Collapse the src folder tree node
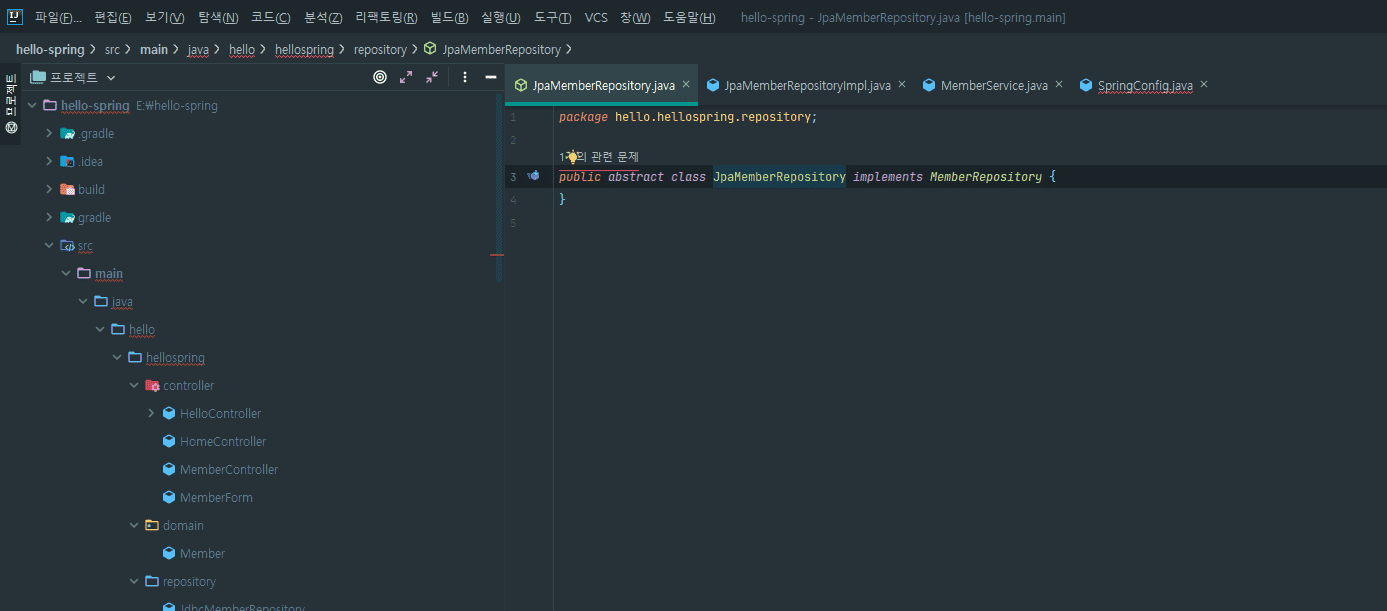 click(49, 245)
